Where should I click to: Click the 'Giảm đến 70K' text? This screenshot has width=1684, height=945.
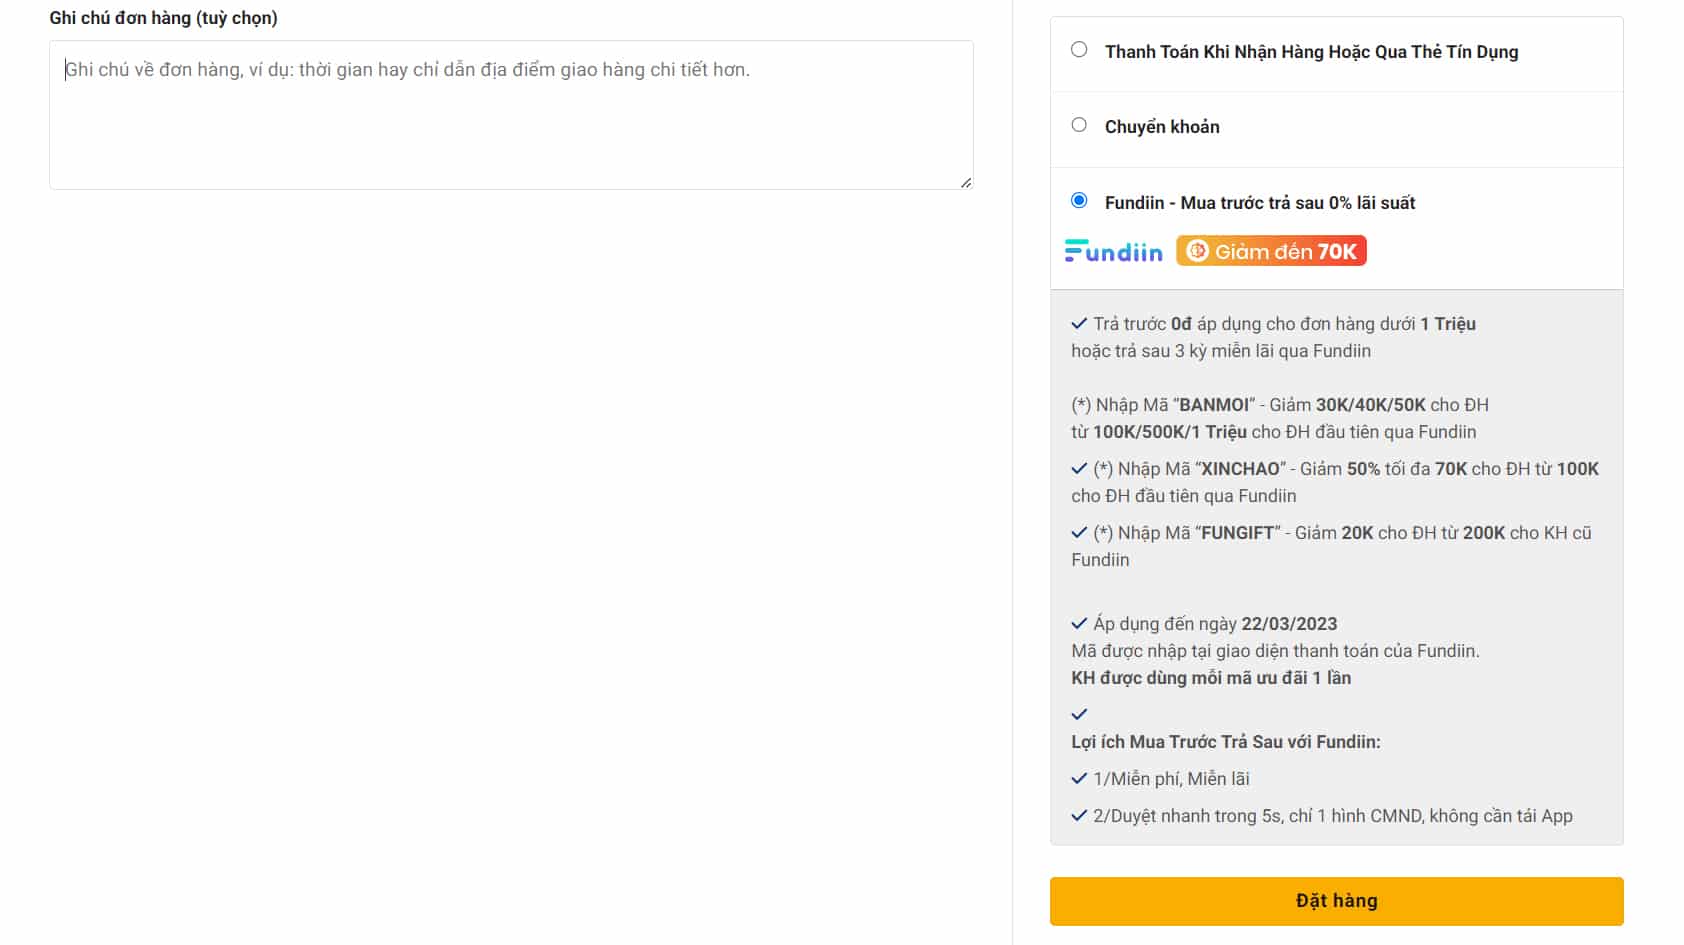(x=1285, y=252)
